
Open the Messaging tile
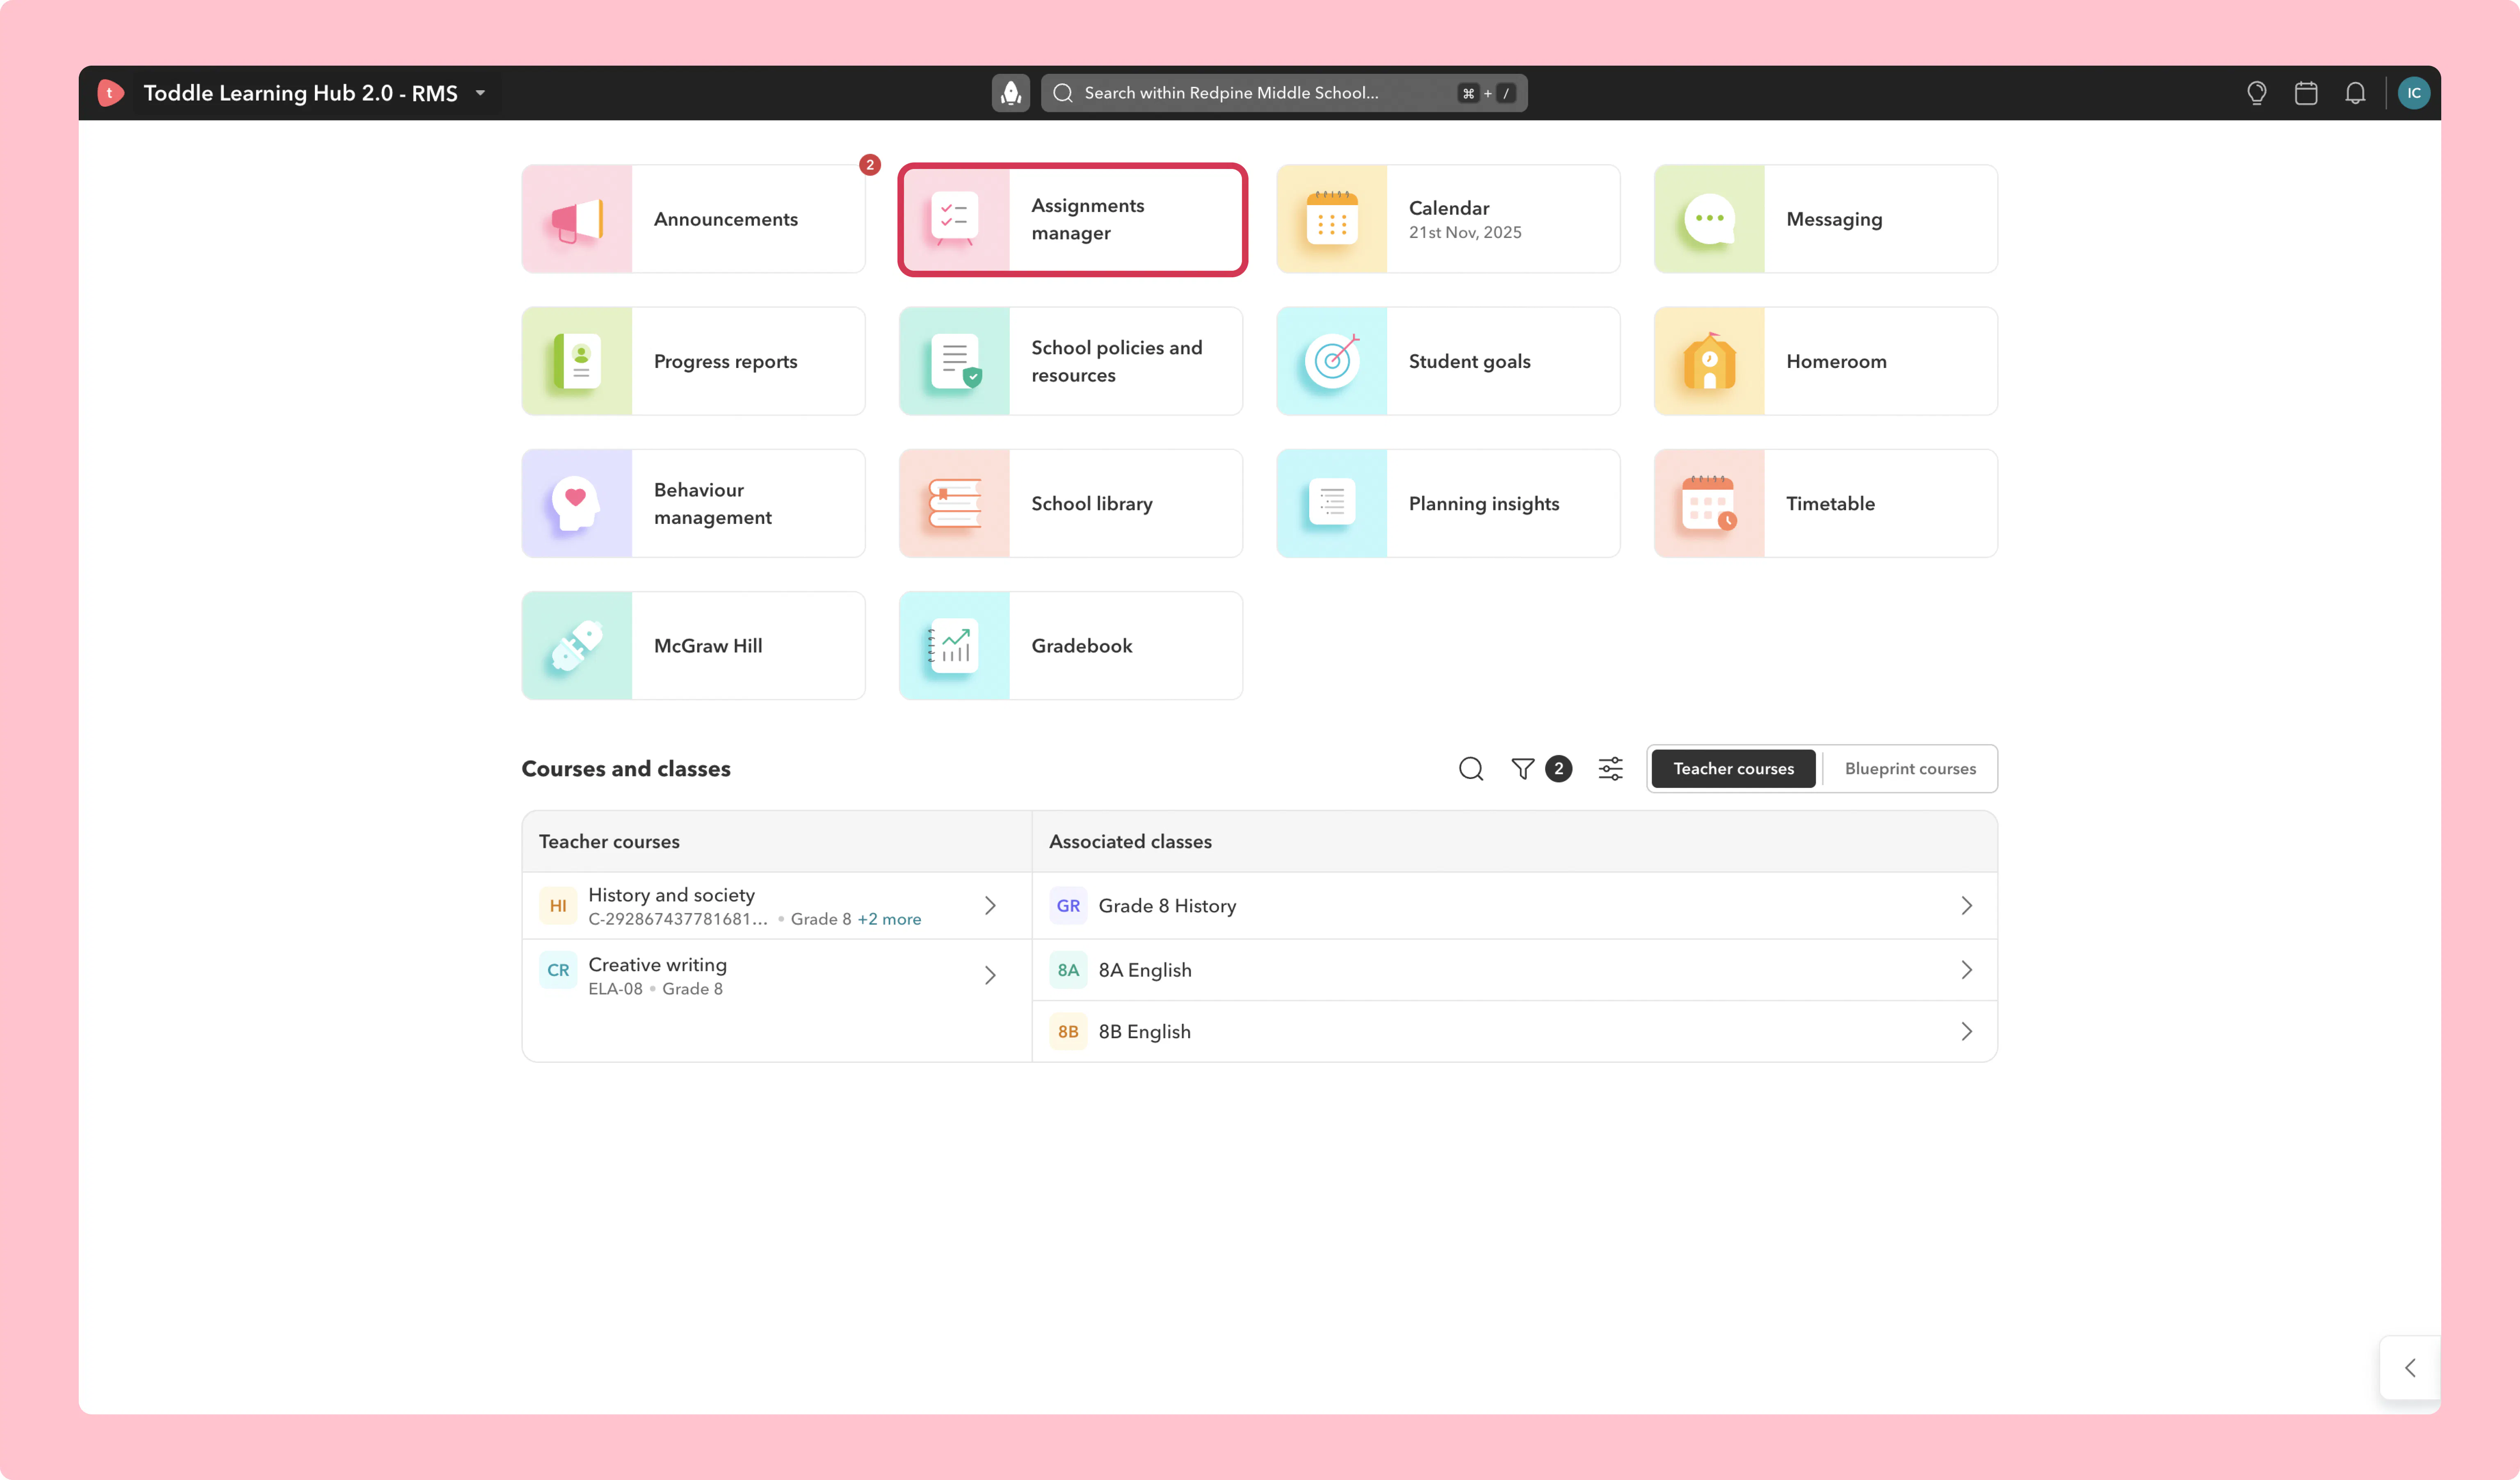tap(1826, 219)
